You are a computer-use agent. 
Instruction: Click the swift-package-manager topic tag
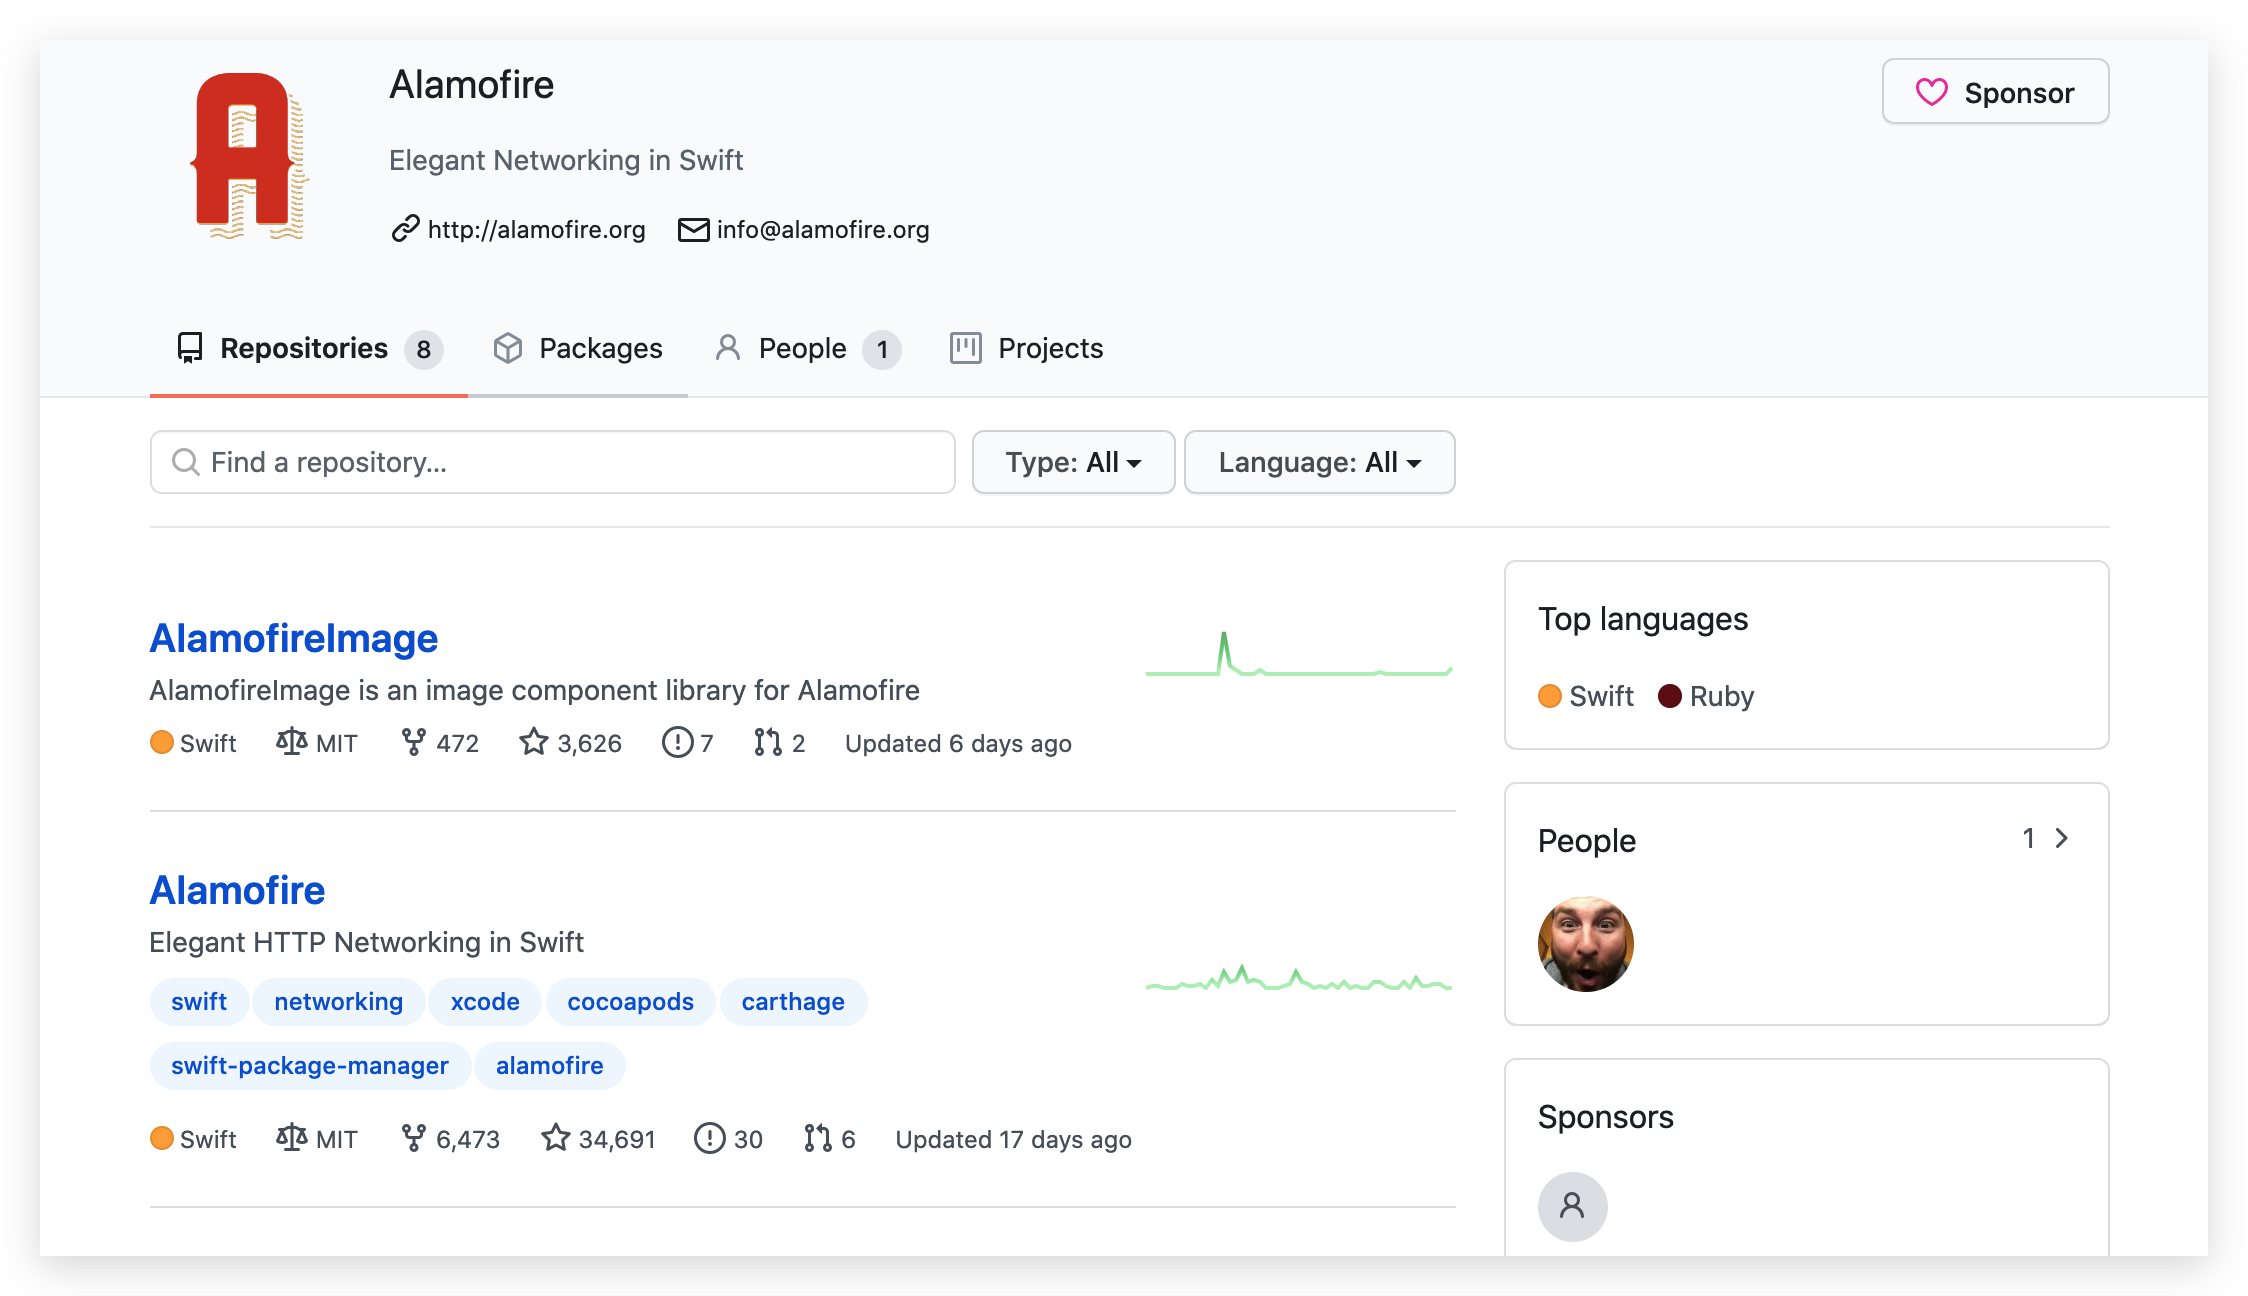point(309,1065)
